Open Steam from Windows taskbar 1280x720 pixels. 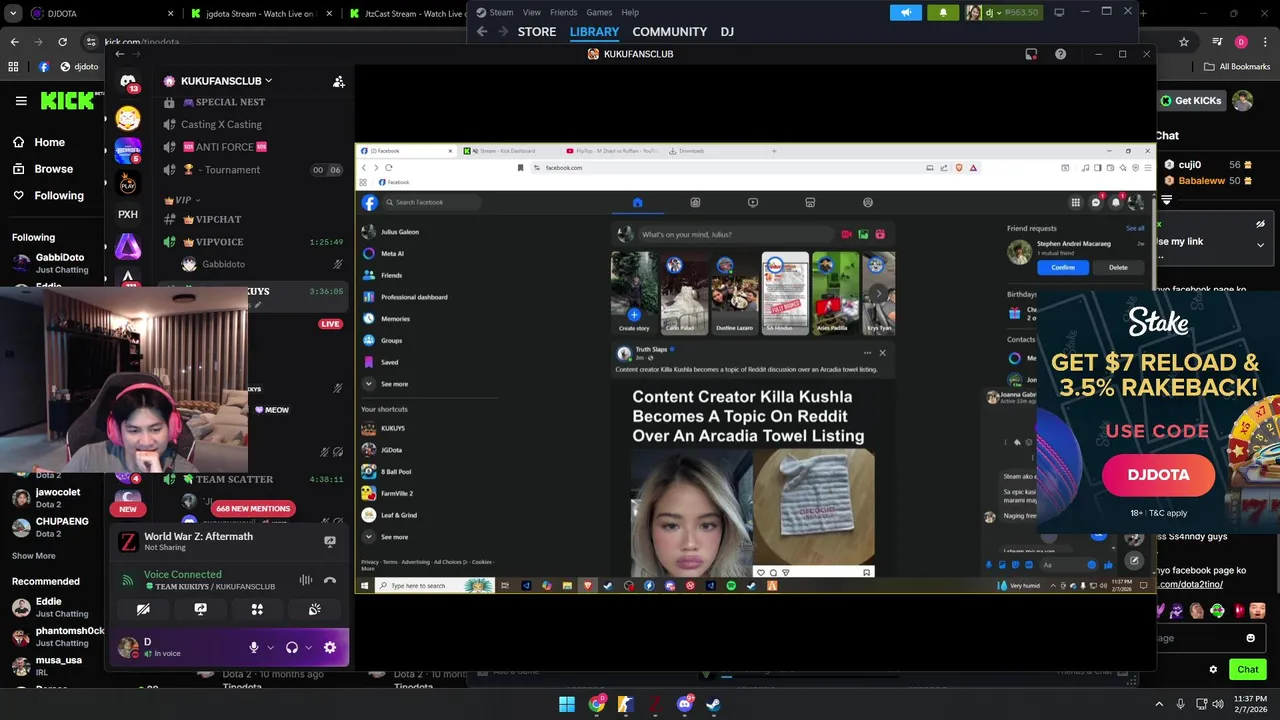point(713,704)
